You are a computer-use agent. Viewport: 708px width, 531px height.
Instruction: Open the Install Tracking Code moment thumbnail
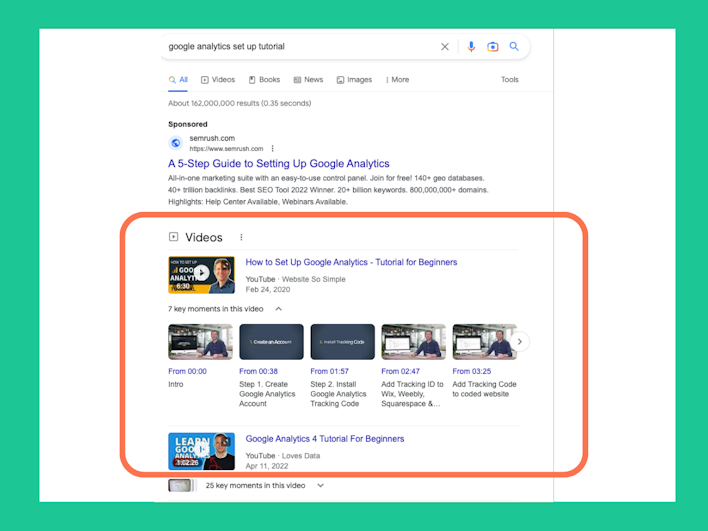coord(343,342)
